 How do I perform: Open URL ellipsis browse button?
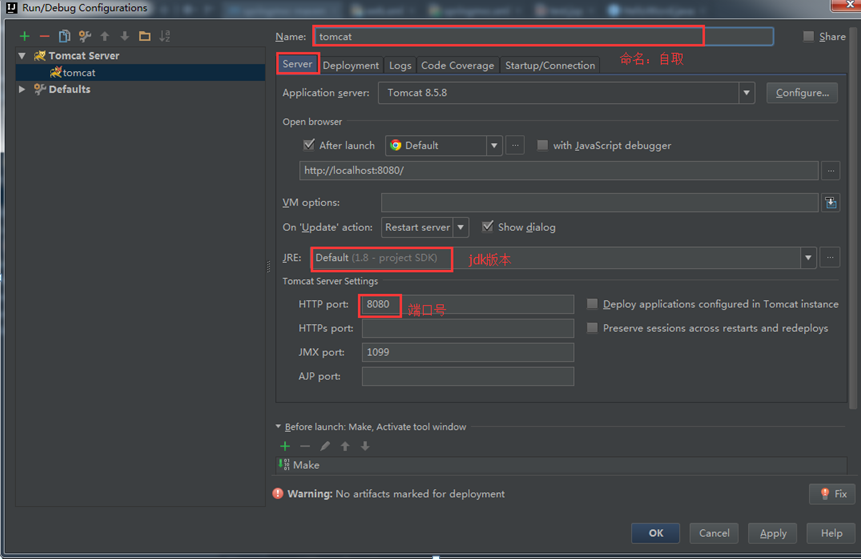(x=831, y=171)
